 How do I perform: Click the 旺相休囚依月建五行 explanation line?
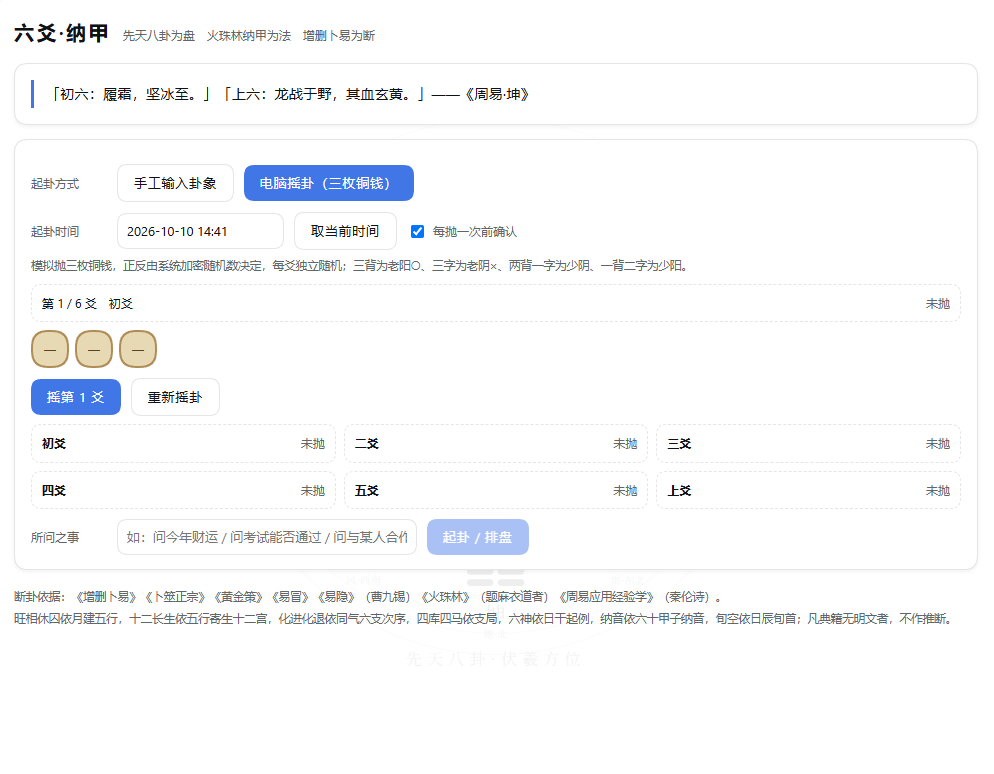pos(485,619)
